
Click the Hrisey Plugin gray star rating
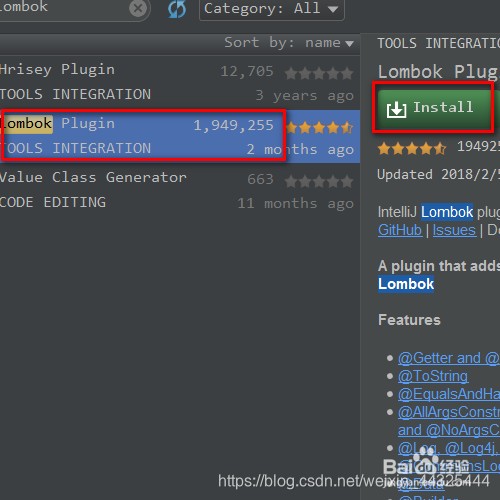coord(319,73)
